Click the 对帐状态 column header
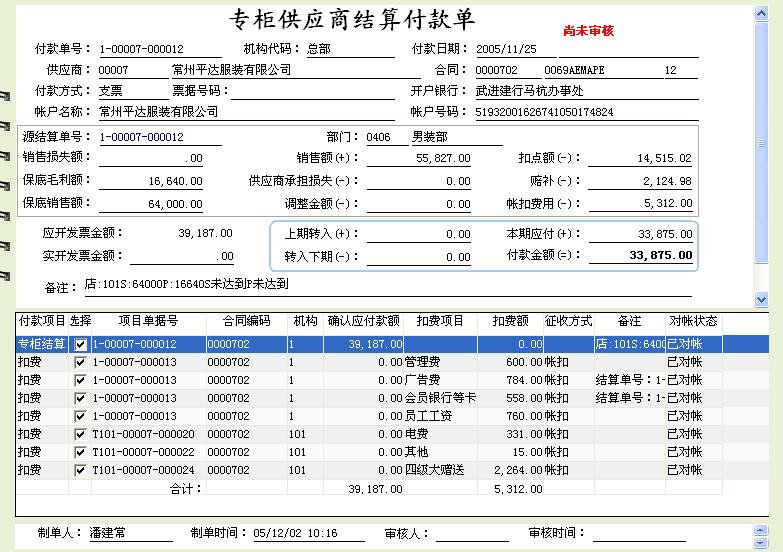This screenshot has height=552, width=783. tap(694, 321)
